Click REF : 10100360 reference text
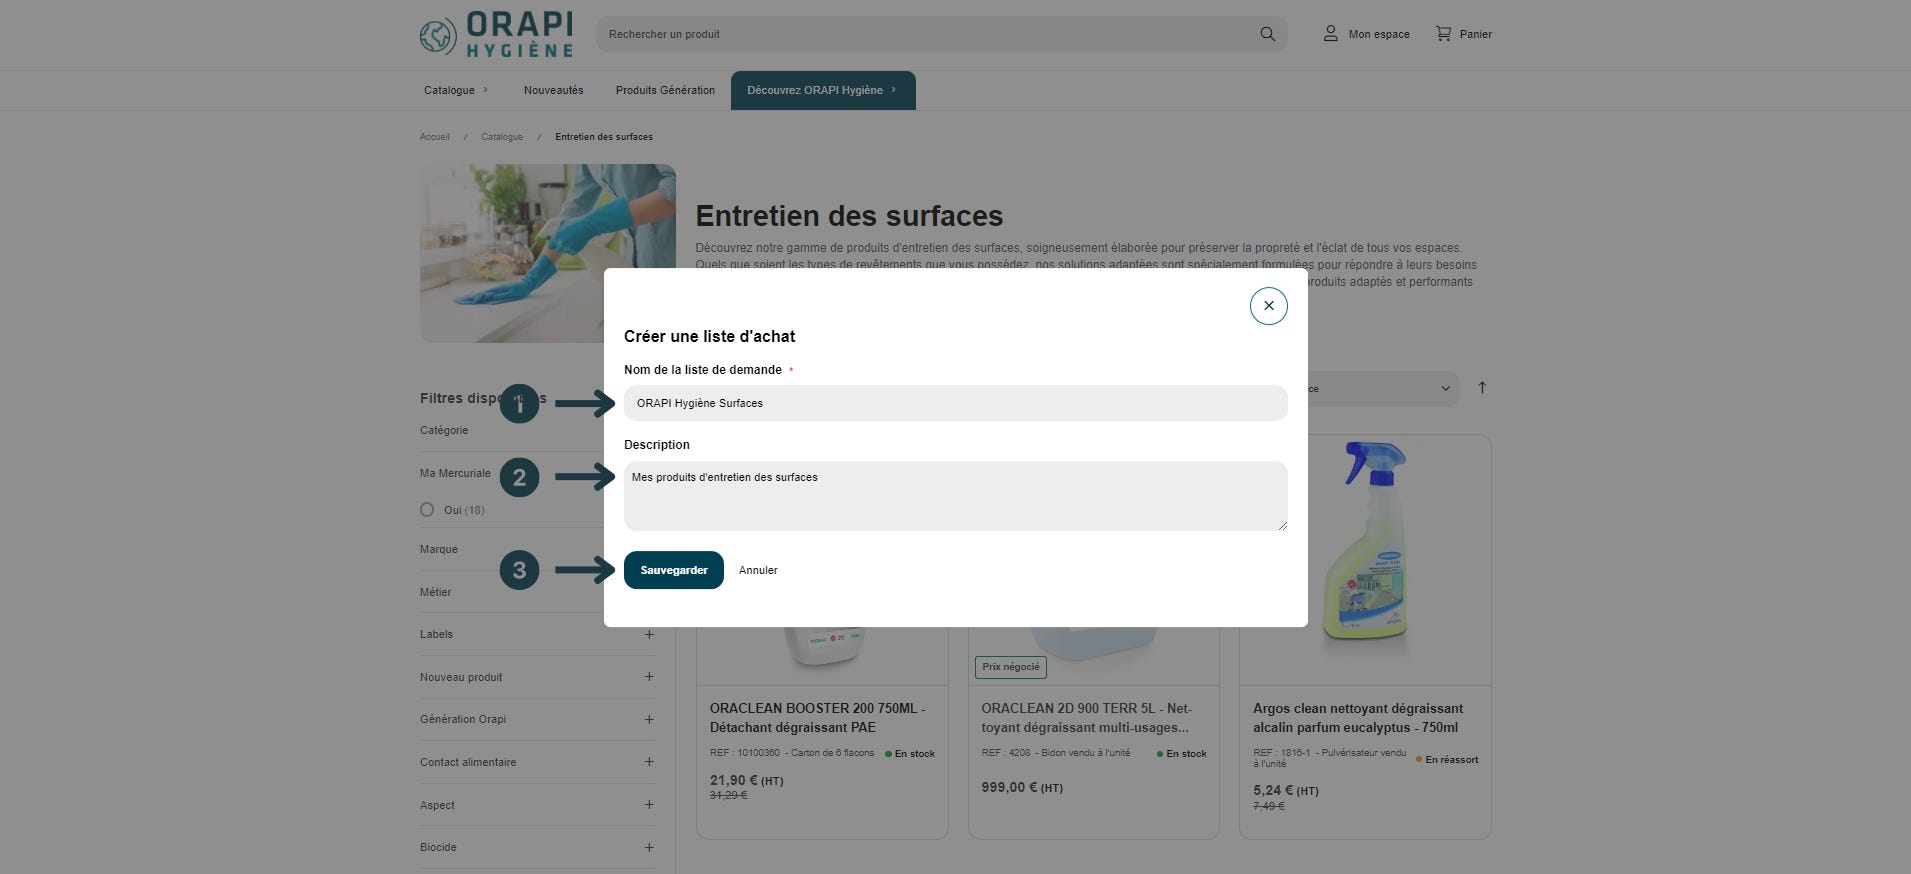The width and height of the screenshot is (1911, 874). coord(744,753)
